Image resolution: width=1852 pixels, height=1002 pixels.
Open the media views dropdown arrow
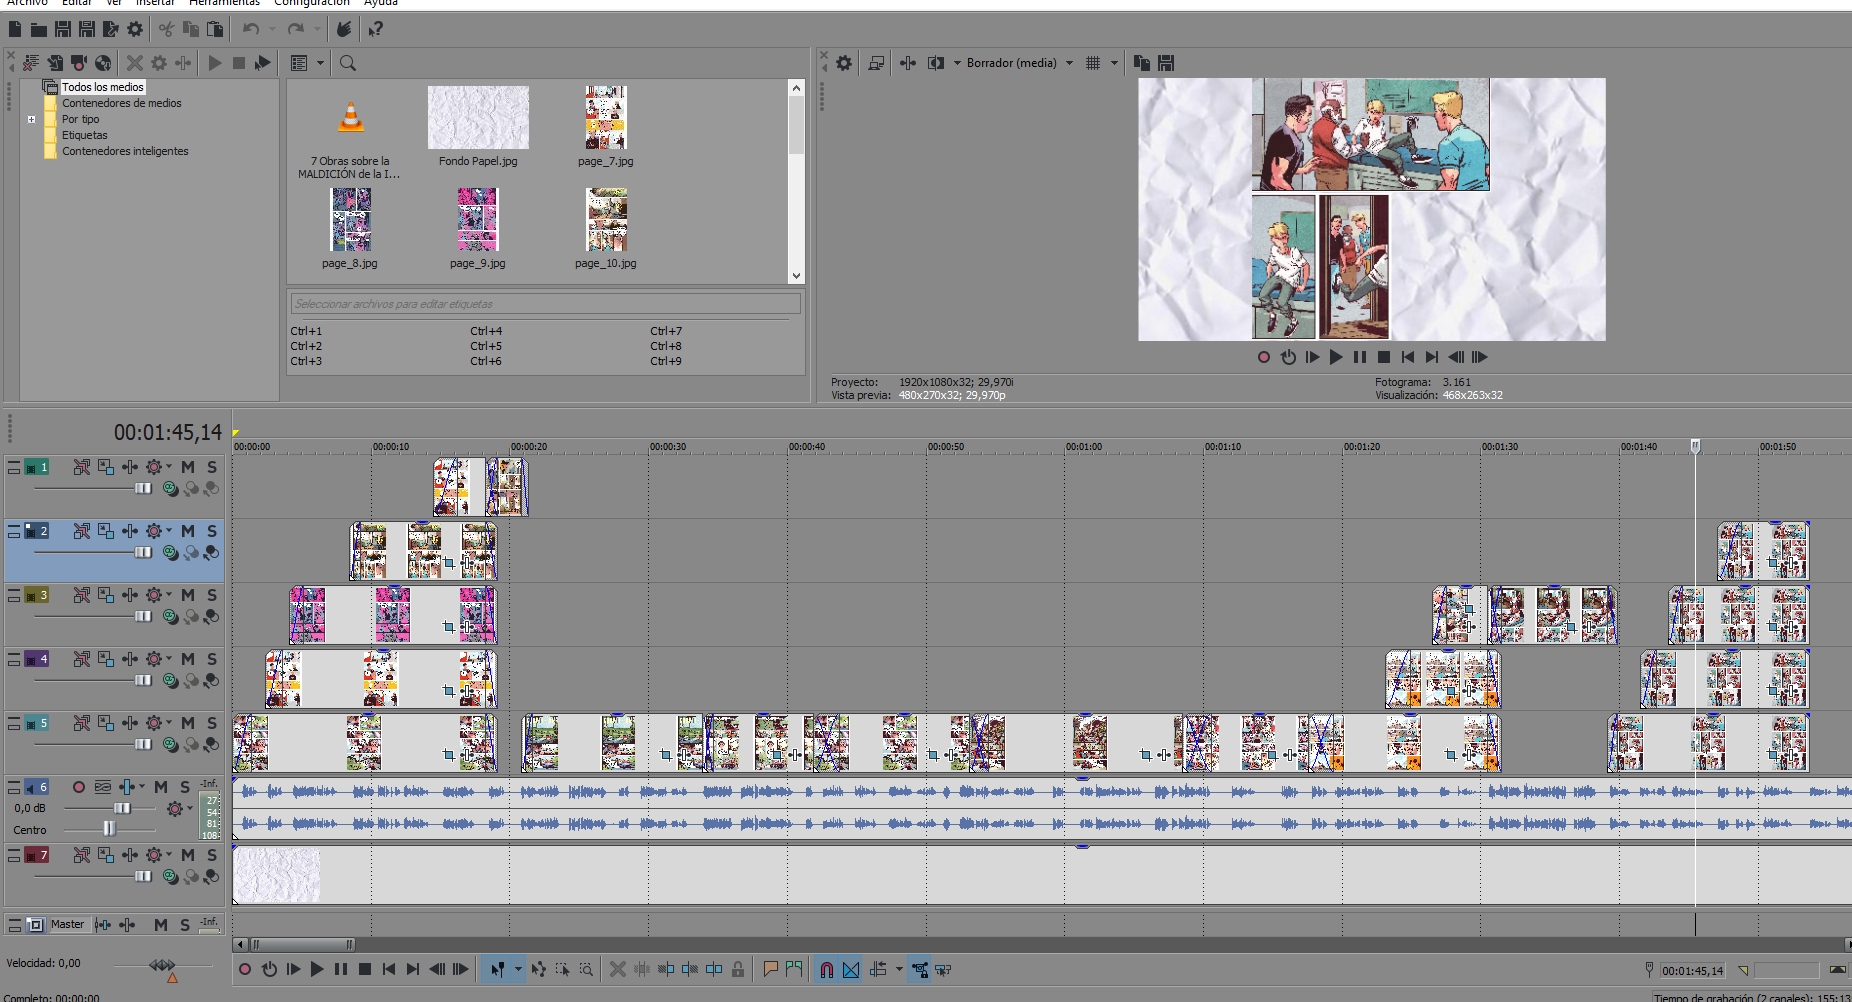pos(320,63)
